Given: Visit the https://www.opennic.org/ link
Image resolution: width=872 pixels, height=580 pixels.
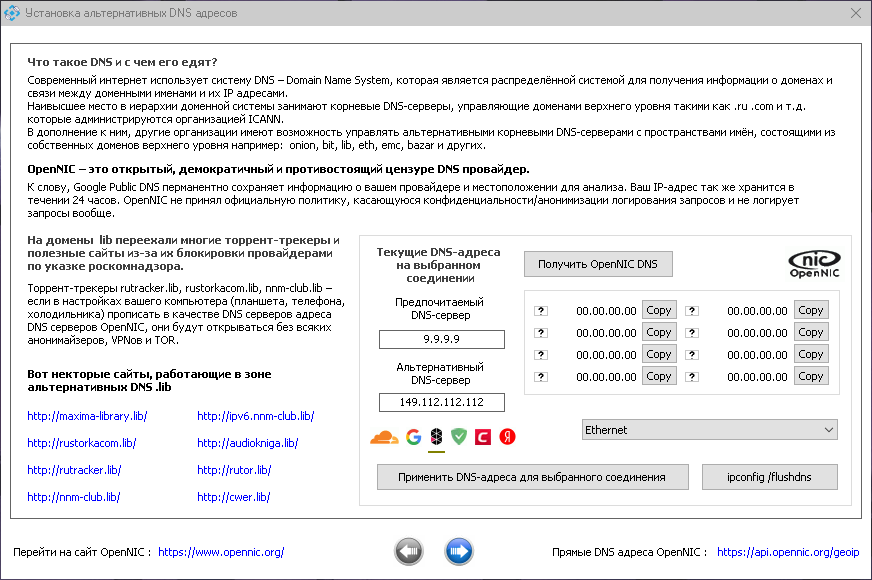Looking at the screenshot, I should [x=221, y=552].
